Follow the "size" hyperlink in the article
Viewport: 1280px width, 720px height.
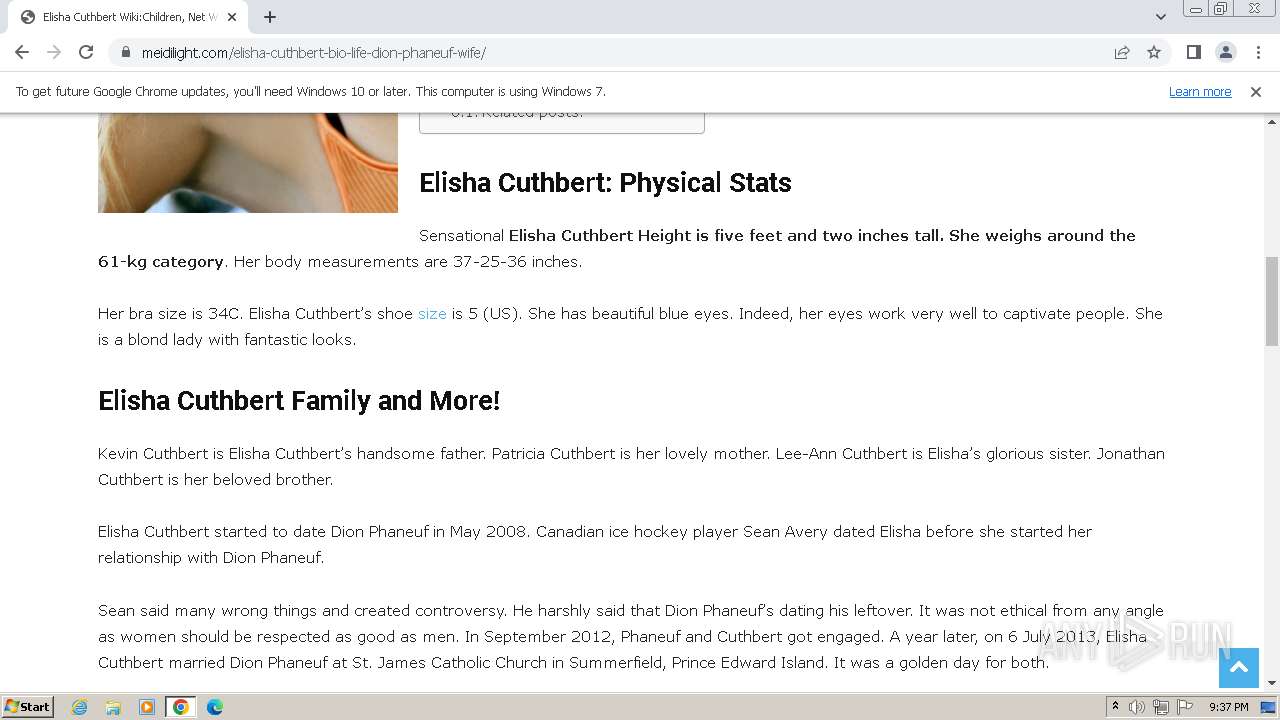(432, 313)
